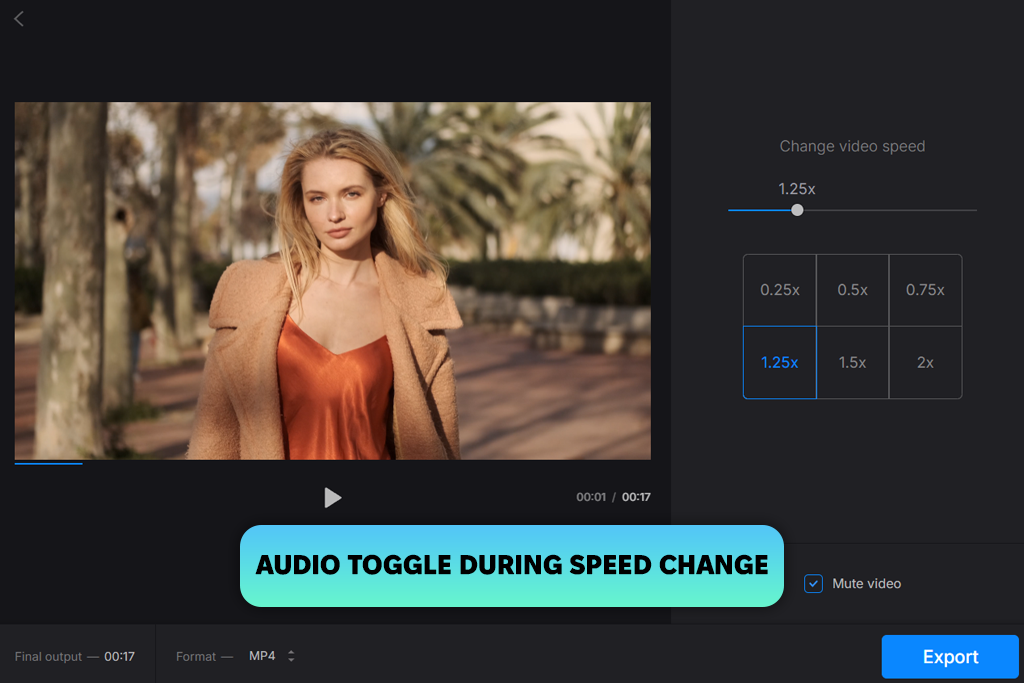
Task: Click the Change video speed heading
Action: coord(852,146)
